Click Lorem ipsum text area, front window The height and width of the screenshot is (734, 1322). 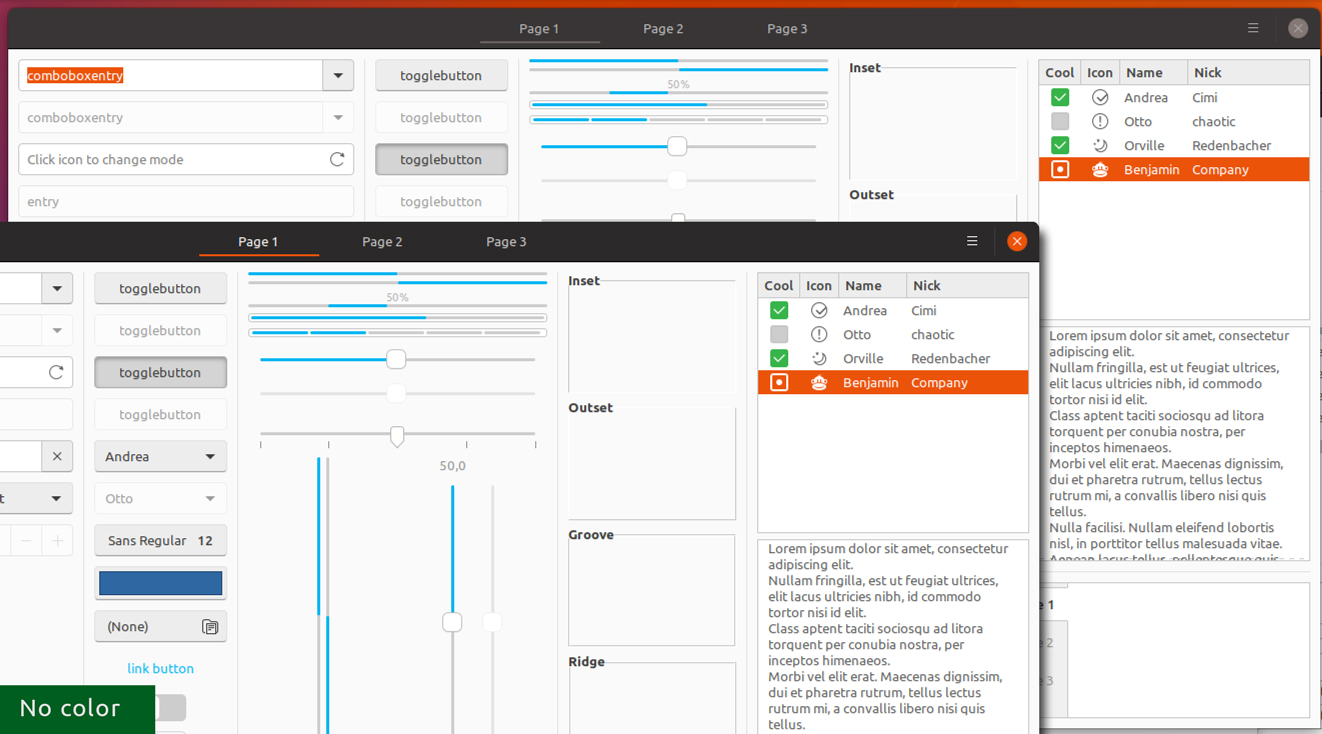[x=892, y=637]
